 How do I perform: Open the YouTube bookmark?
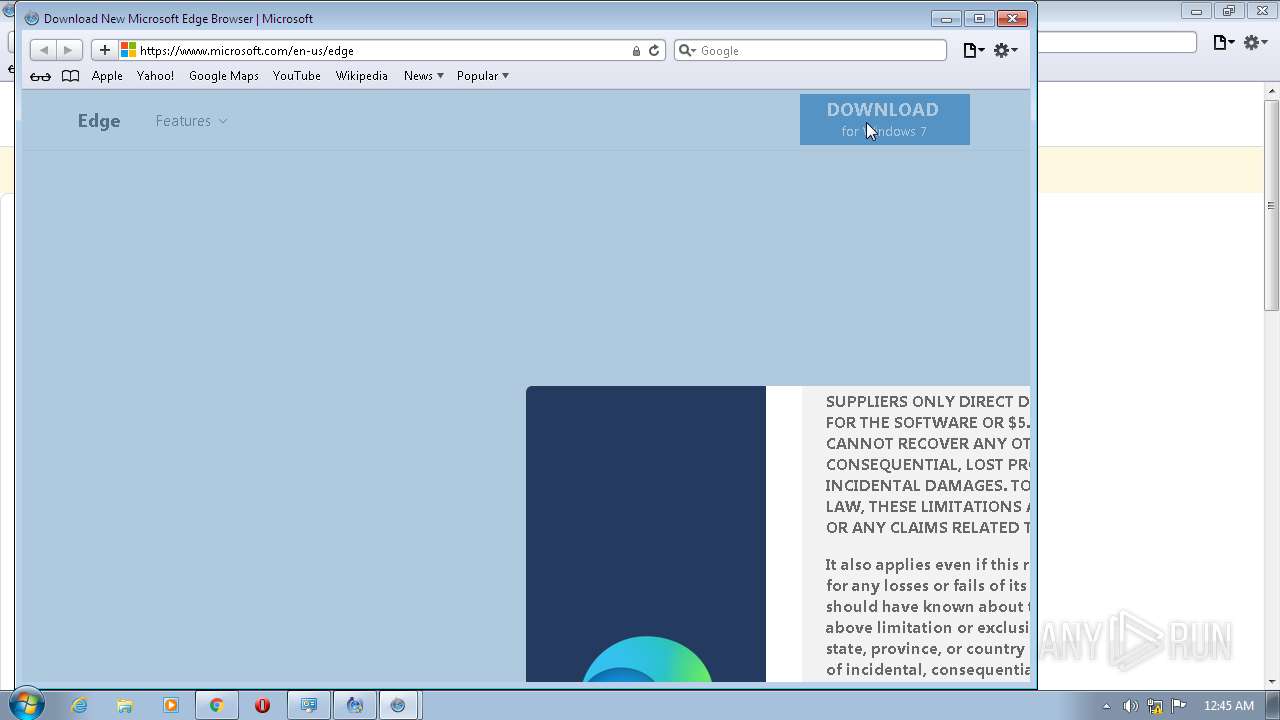pyautogui.click(x=297, y=76)
